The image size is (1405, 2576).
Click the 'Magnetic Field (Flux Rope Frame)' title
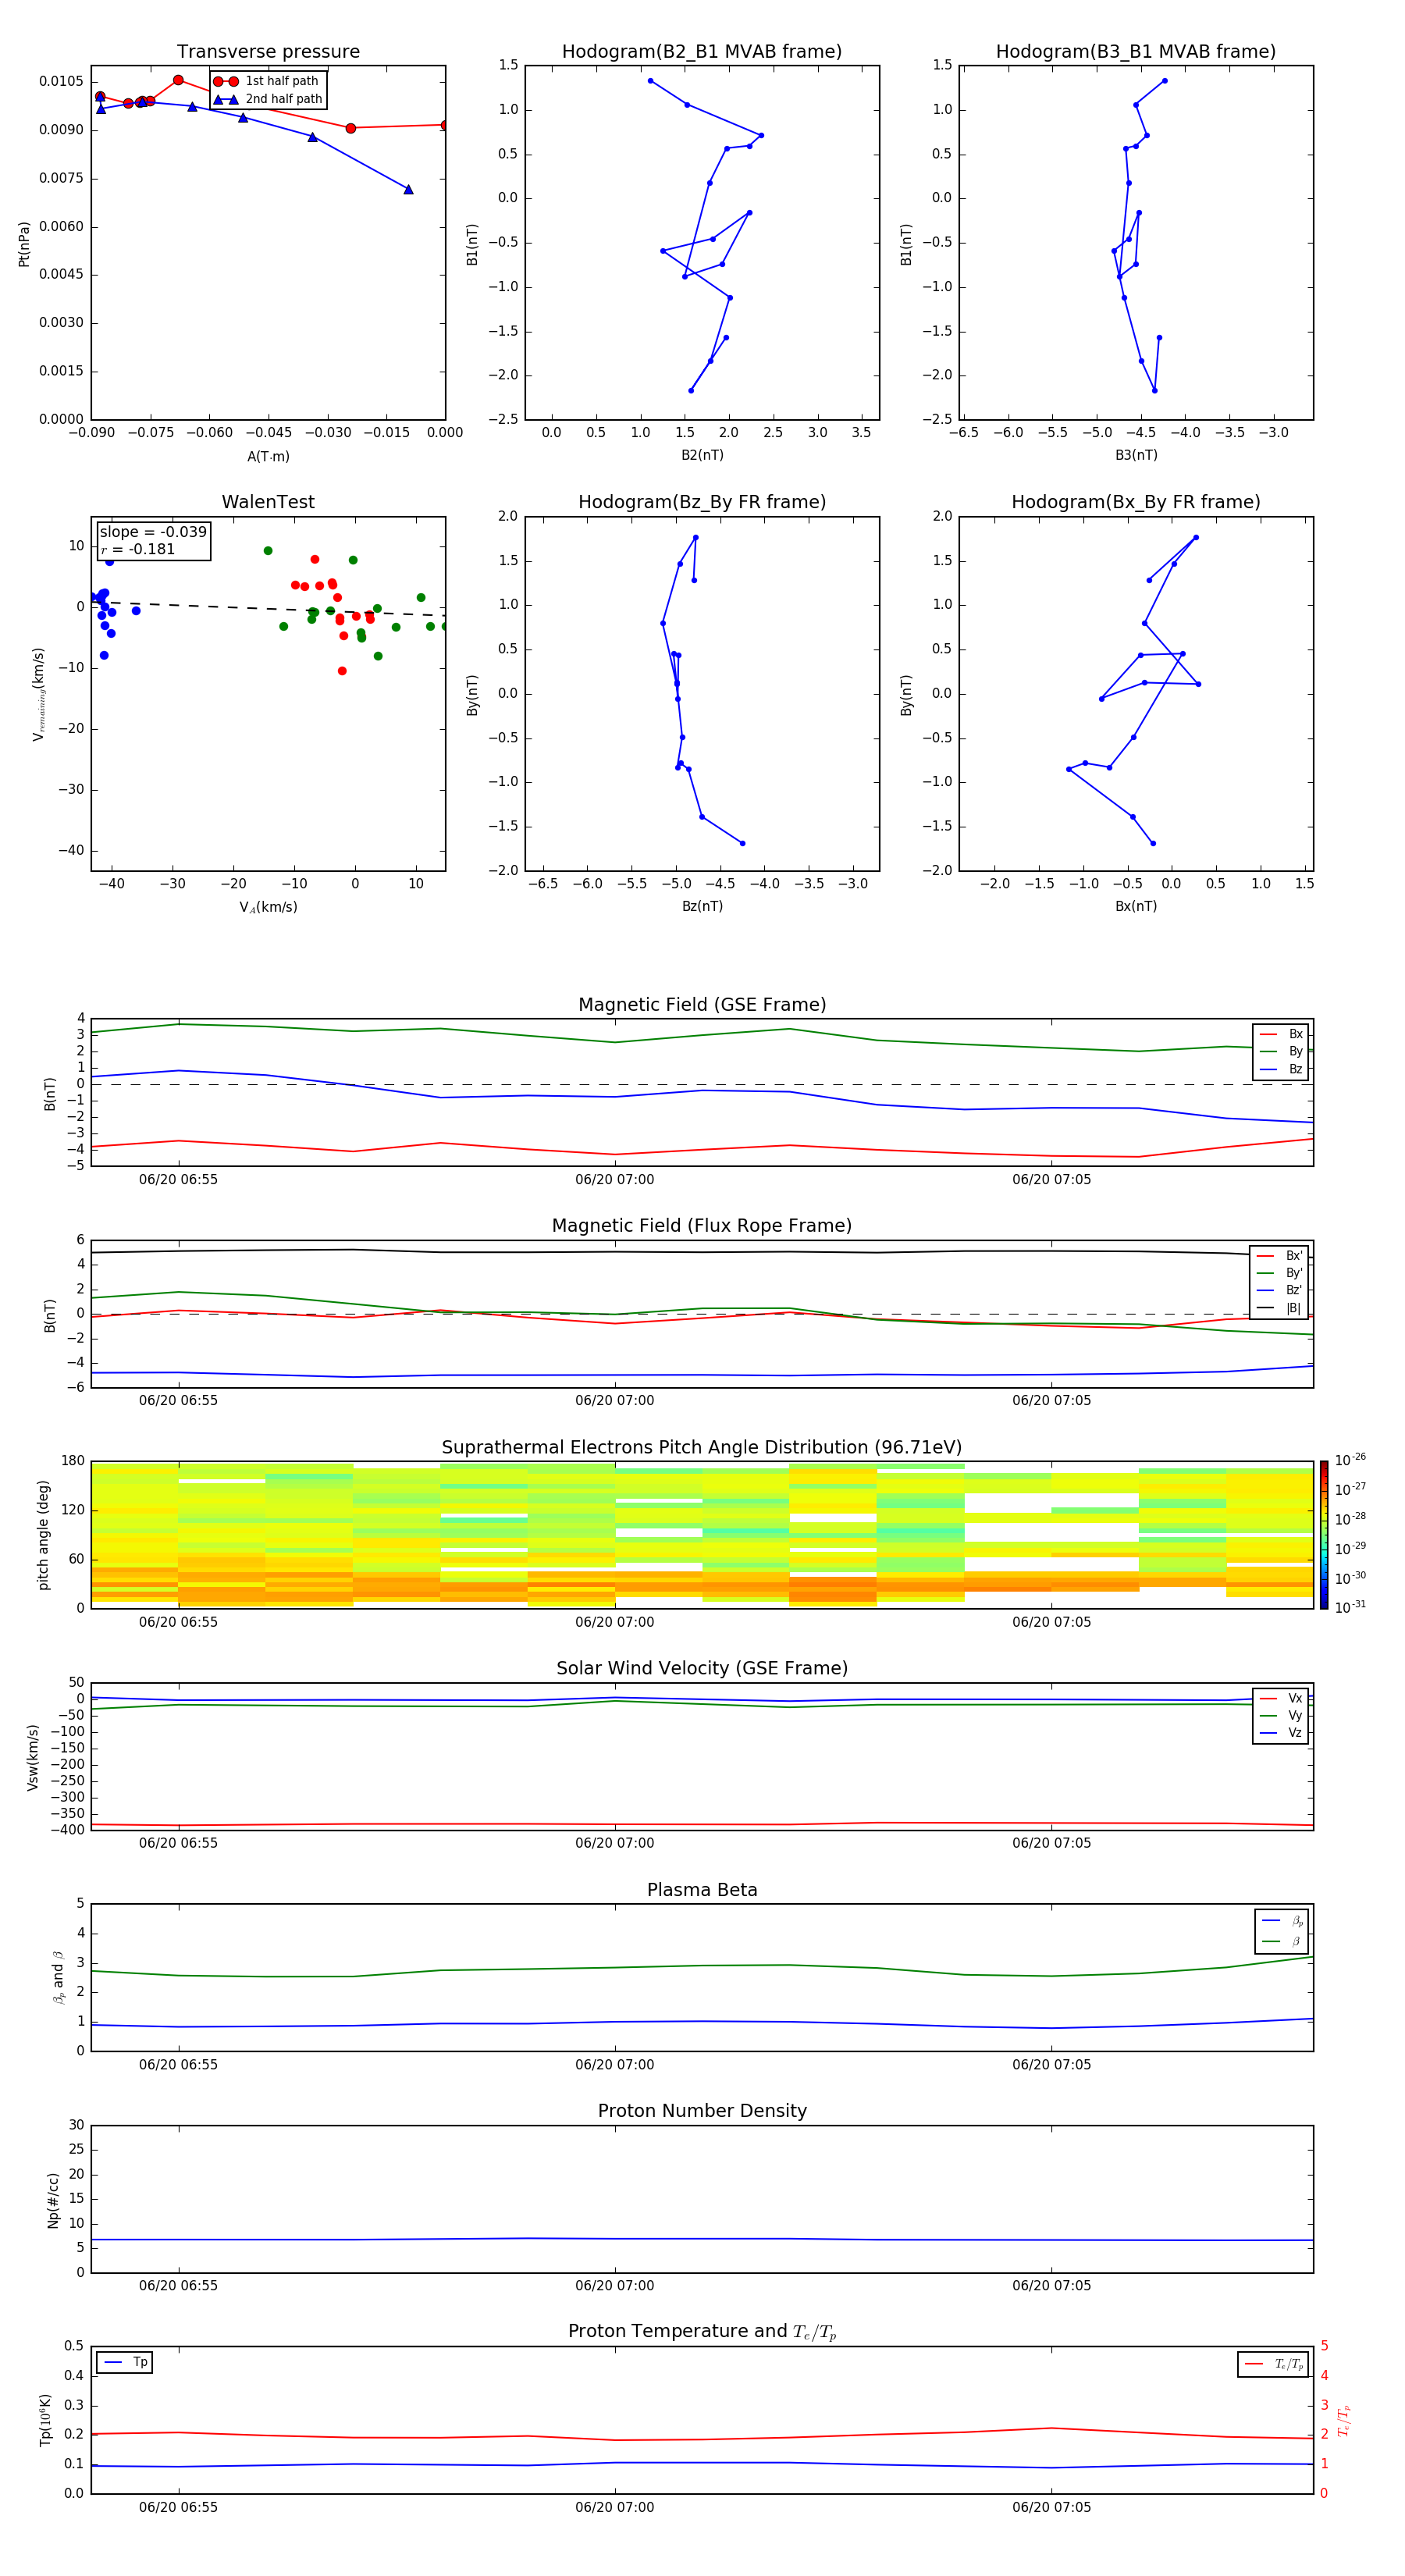tap(702, 1226)
